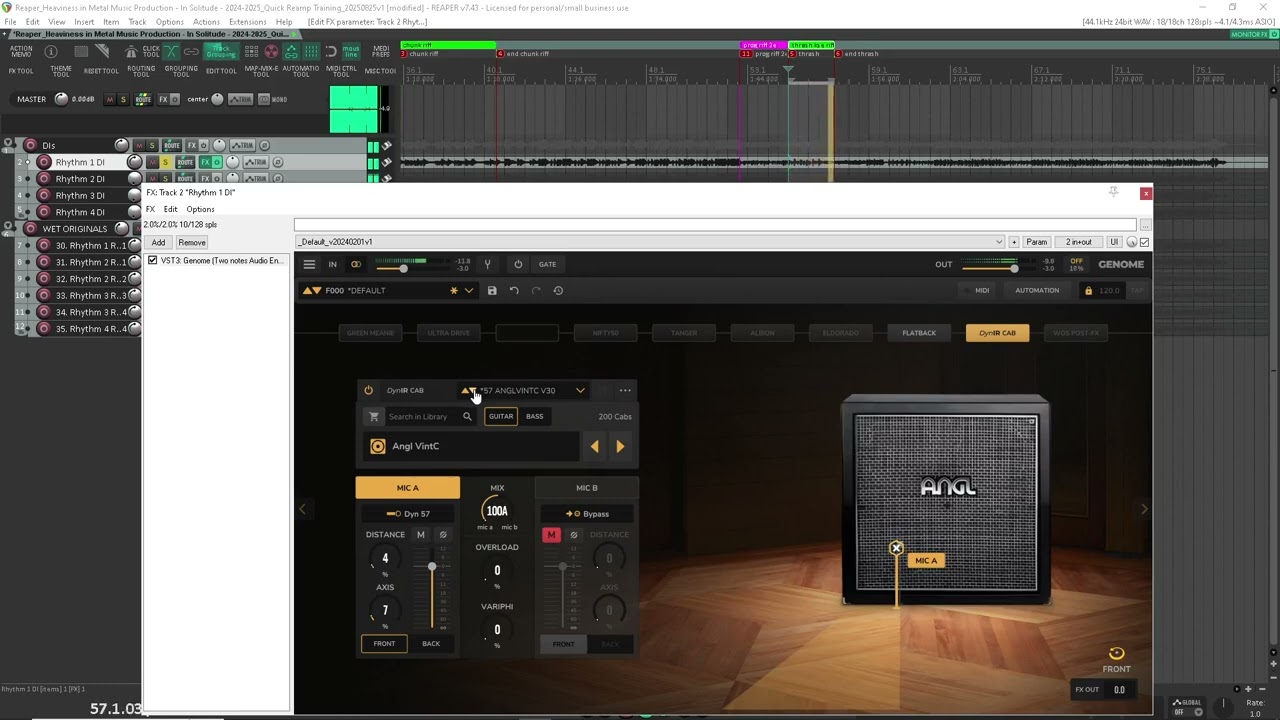Viewport: 1280px width, 720px height.
Task: Select the Rhythm 3 DI track
Action: (x=79, y=195)
